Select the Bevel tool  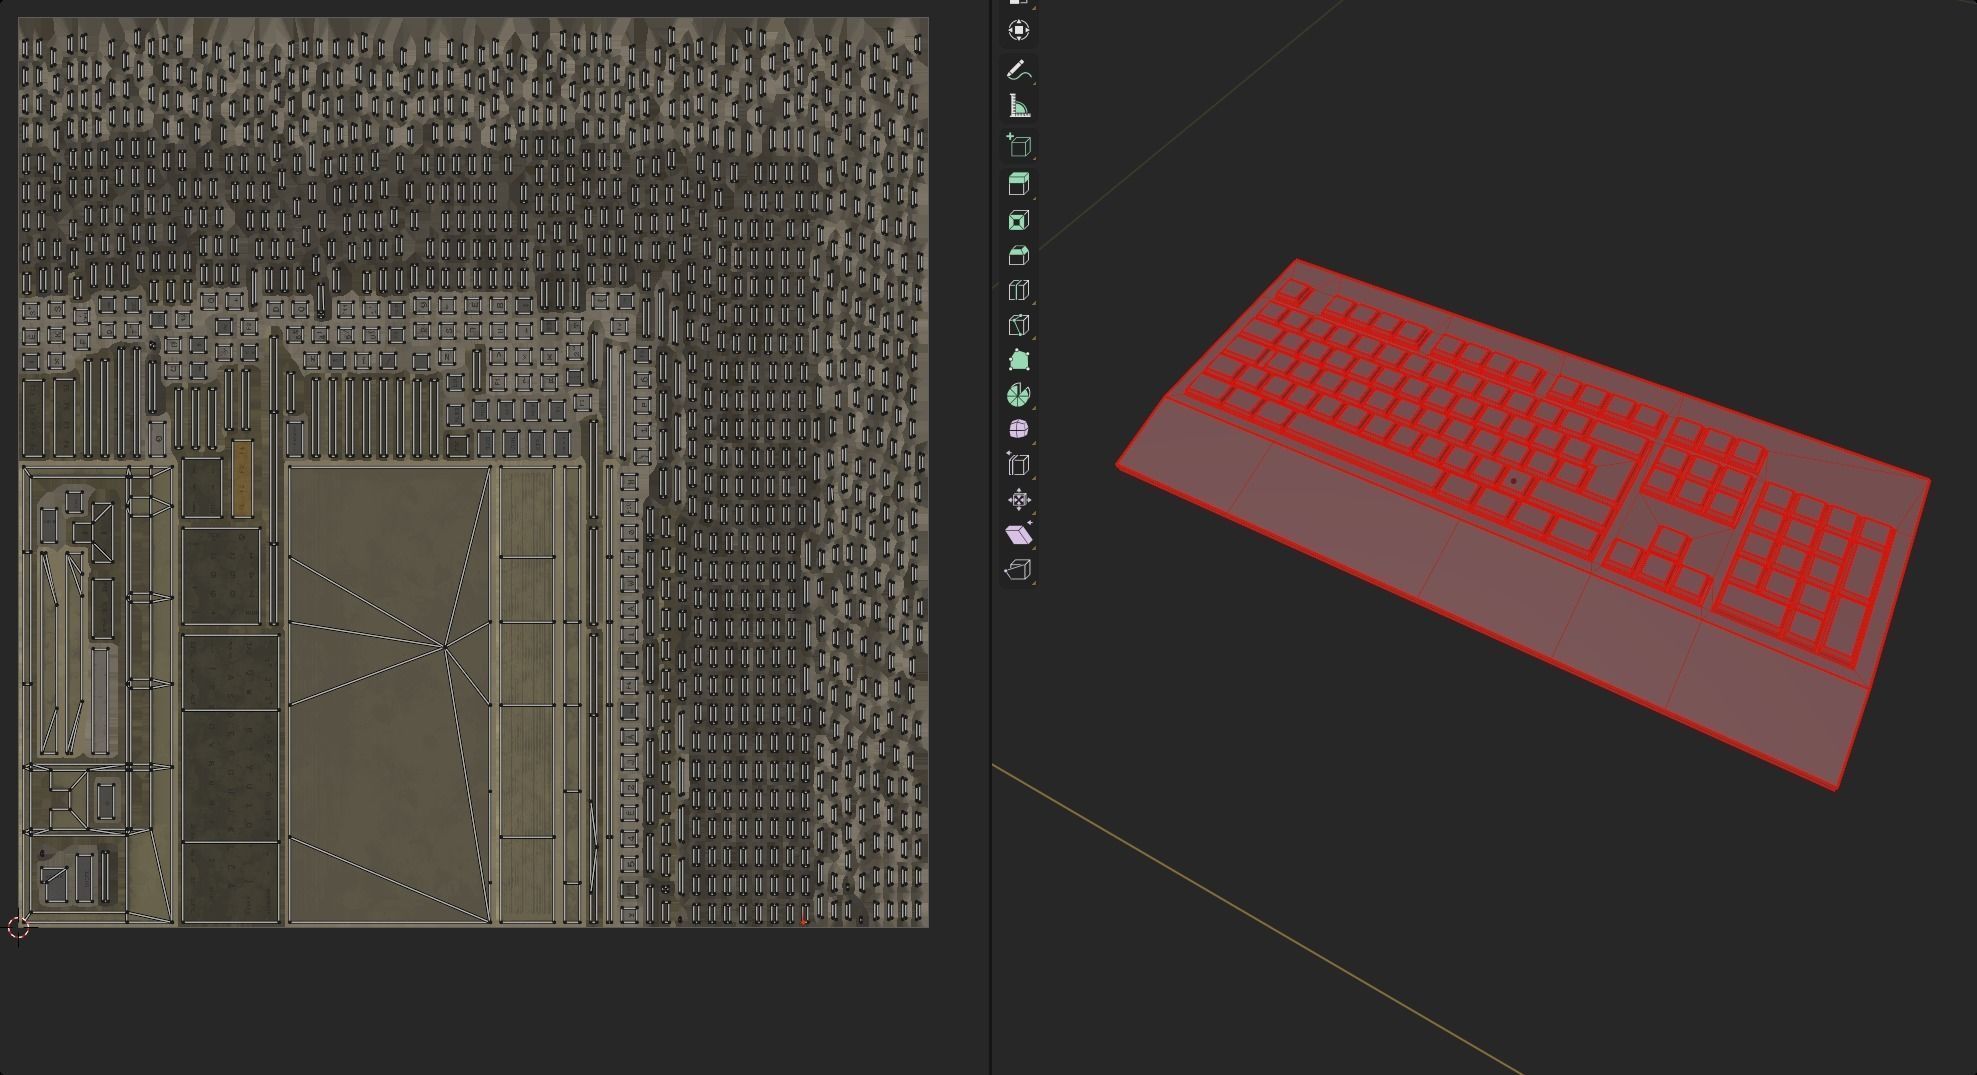[x=1018, y=256]
